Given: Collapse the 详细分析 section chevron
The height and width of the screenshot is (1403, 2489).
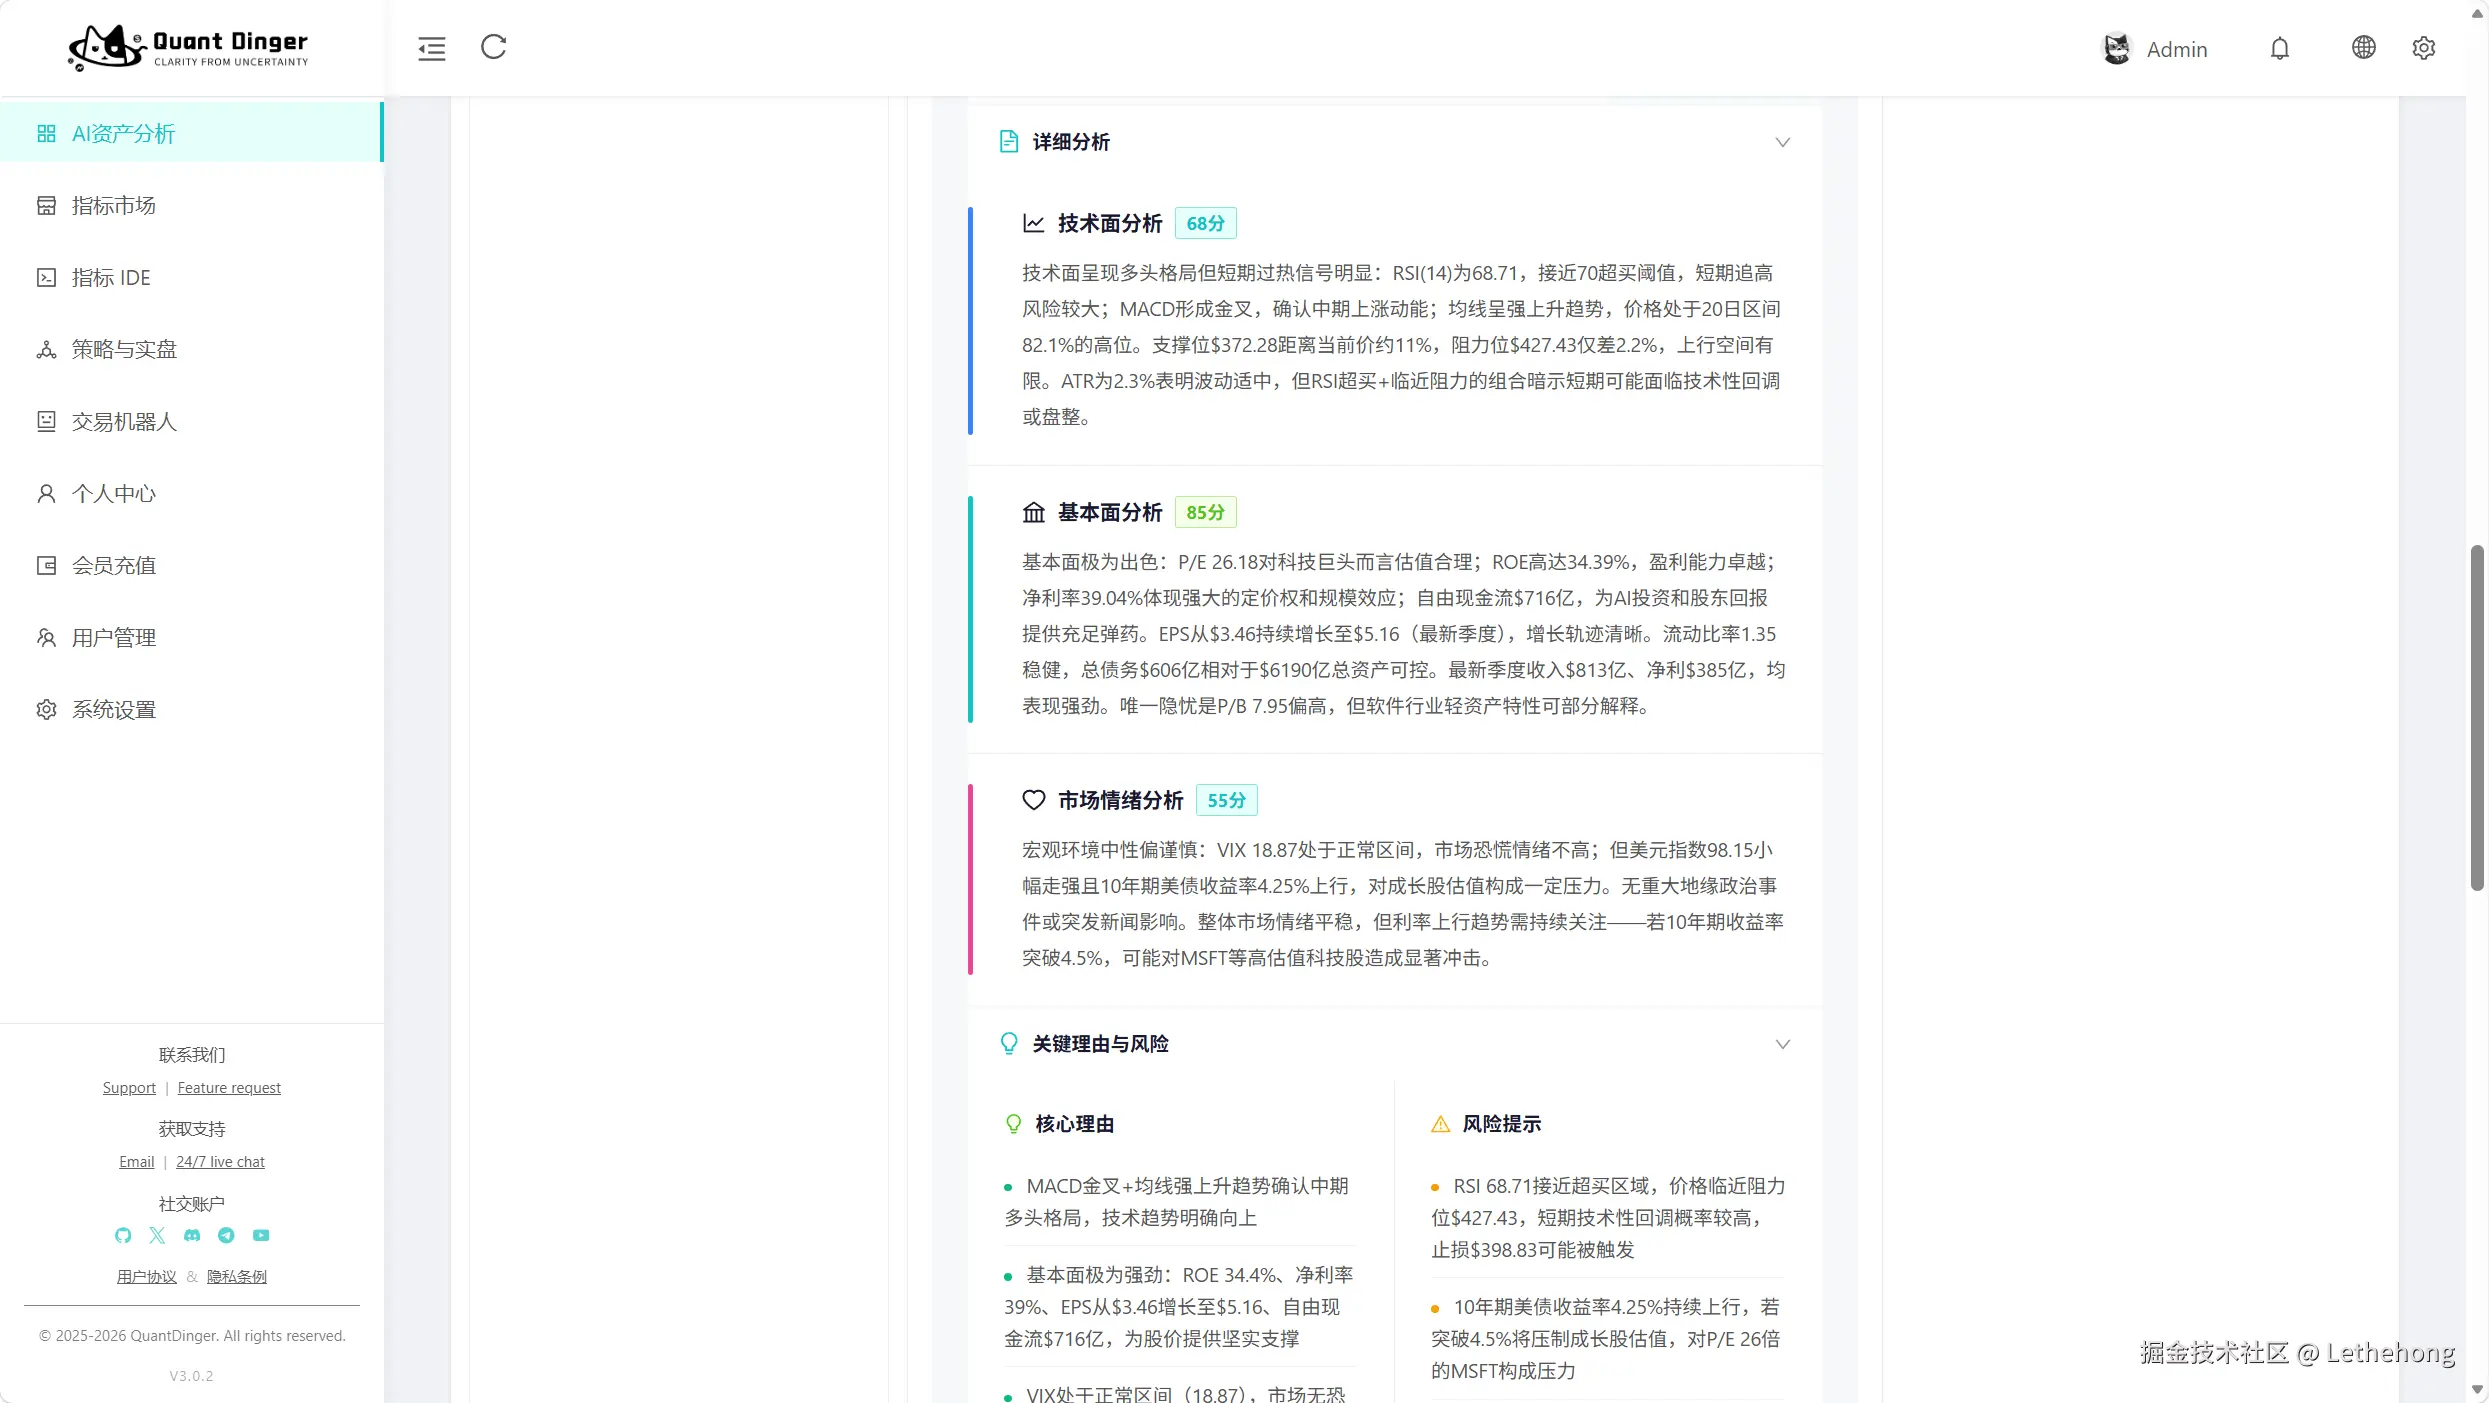Looking at the screenshot, I should pyautogui.click(x=1782, y=142).
